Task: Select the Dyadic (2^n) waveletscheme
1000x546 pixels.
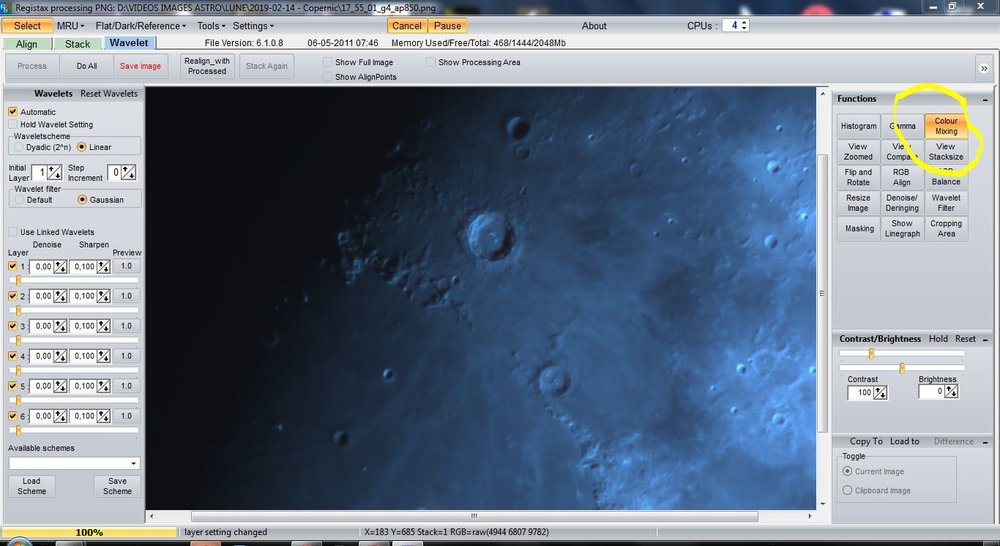Action: click(x=18, y=147)
